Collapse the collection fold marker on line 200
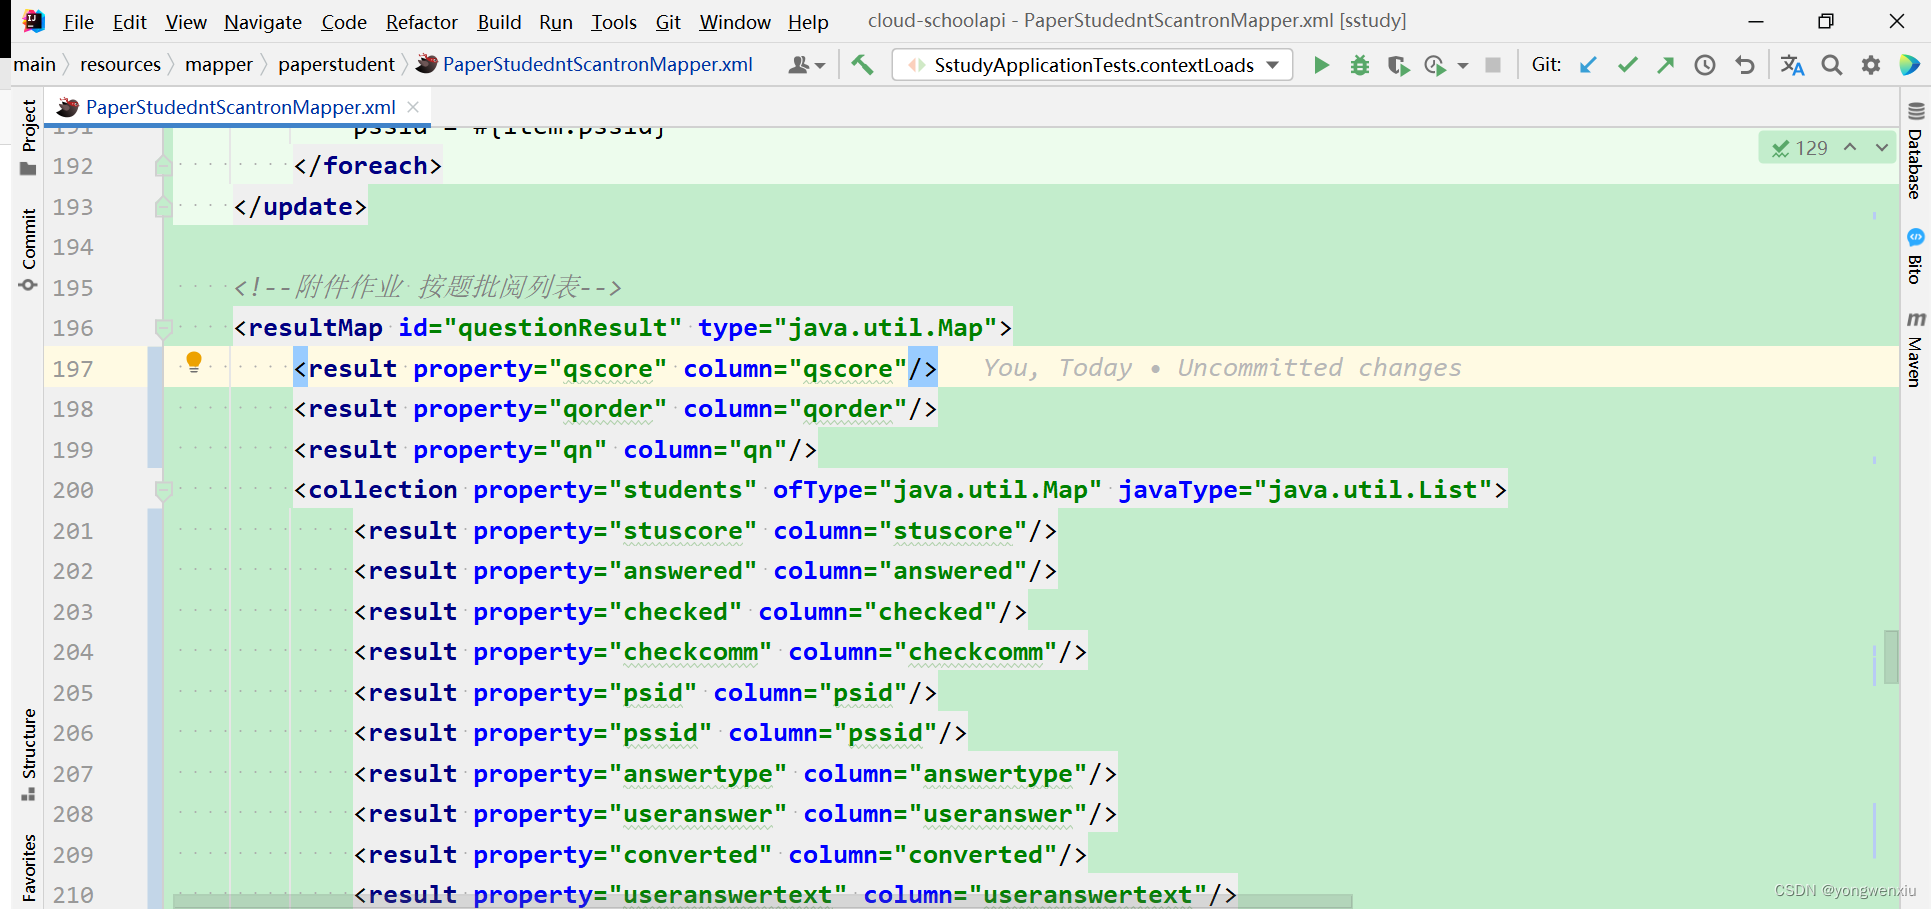The width and height of the screenshot is (1931, 909). (x=164, y=490)
